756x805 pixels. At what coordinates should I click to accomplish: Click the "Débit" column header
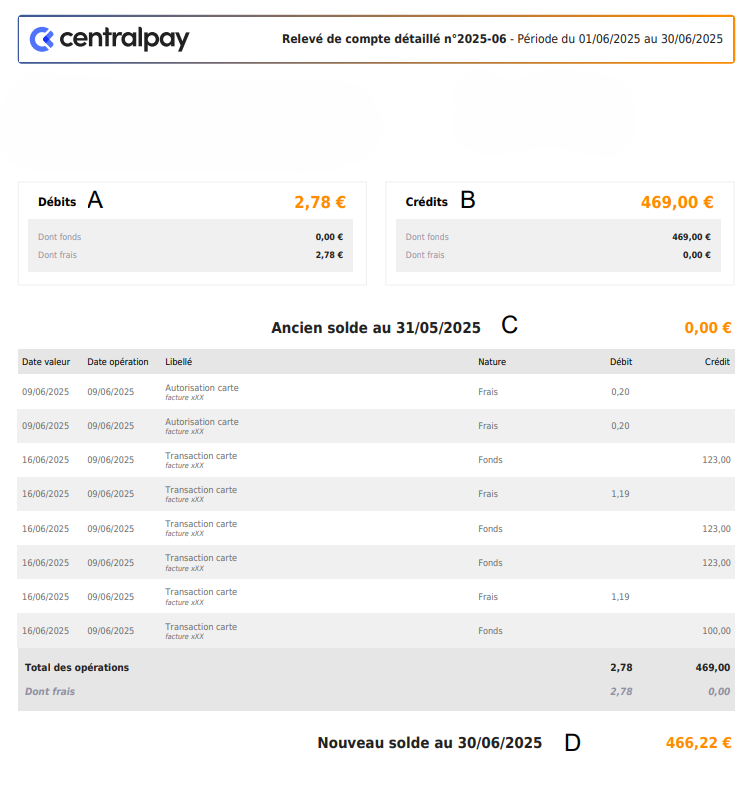click(x=621, y=362)
